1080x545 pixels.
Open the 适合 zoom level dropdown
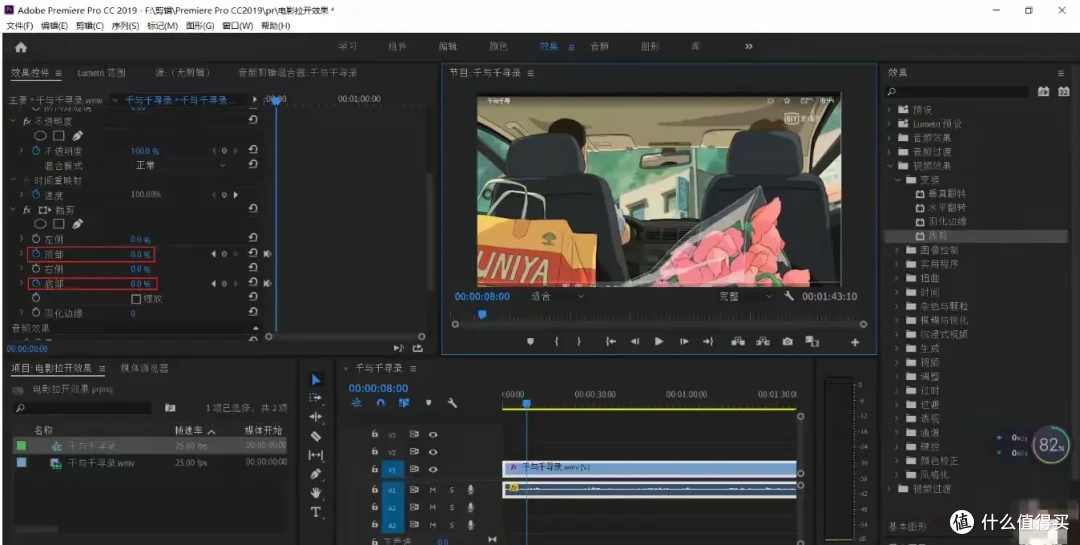(558, 296)
